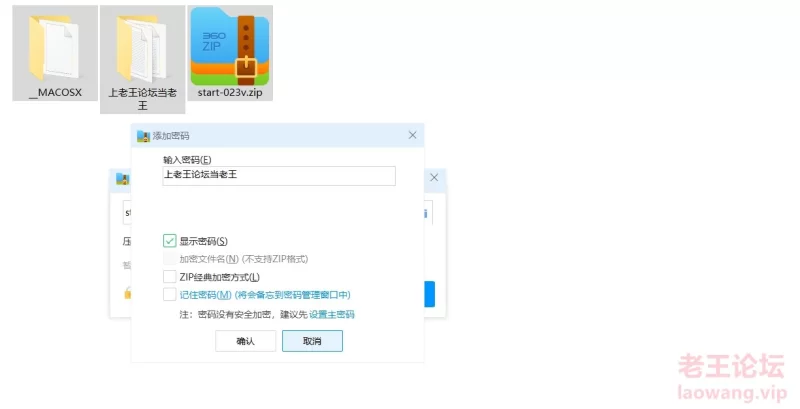Confirm with the 确认 button
The width and height of the screenshot is (800, 409).
(245, 341)
